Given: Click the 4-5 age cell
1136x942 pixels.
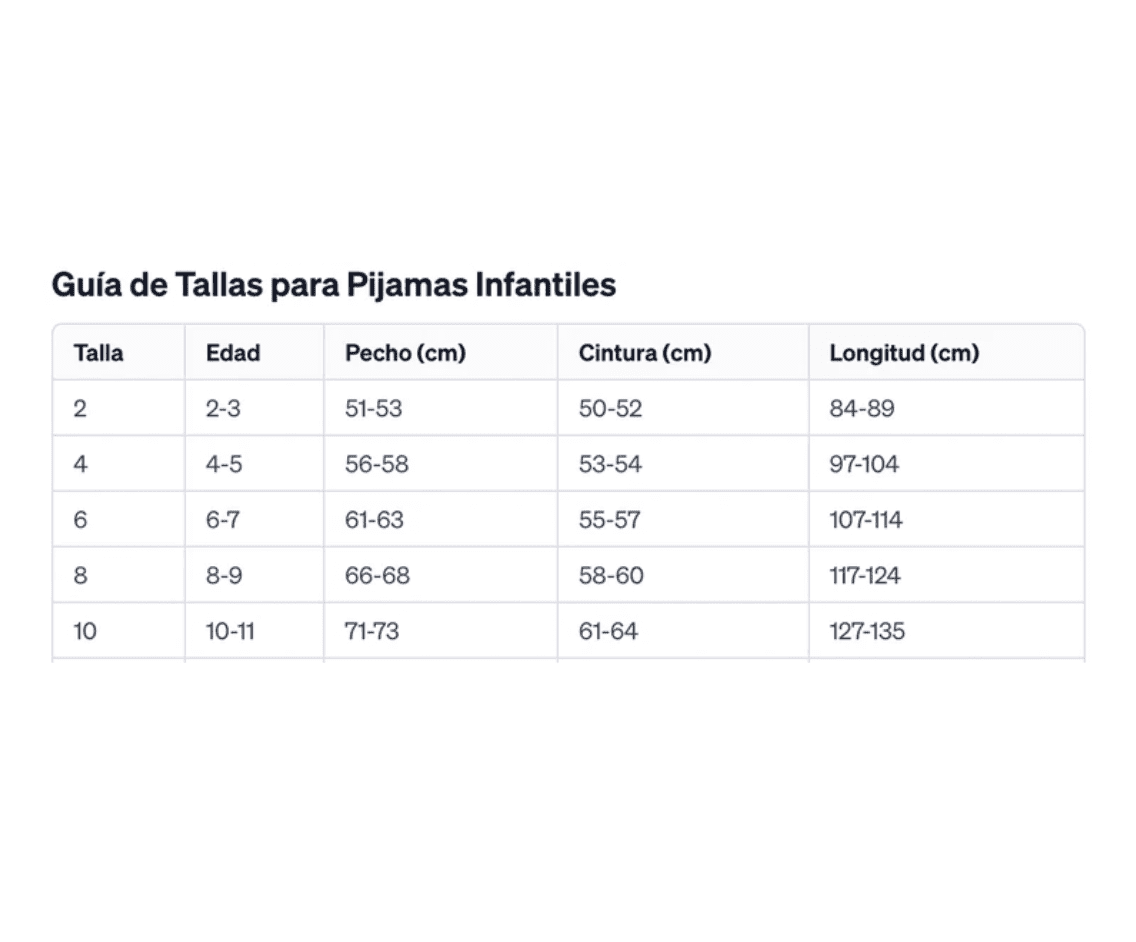Looking at the screenshot, I should pyautogui.click(x=224, y=464).
